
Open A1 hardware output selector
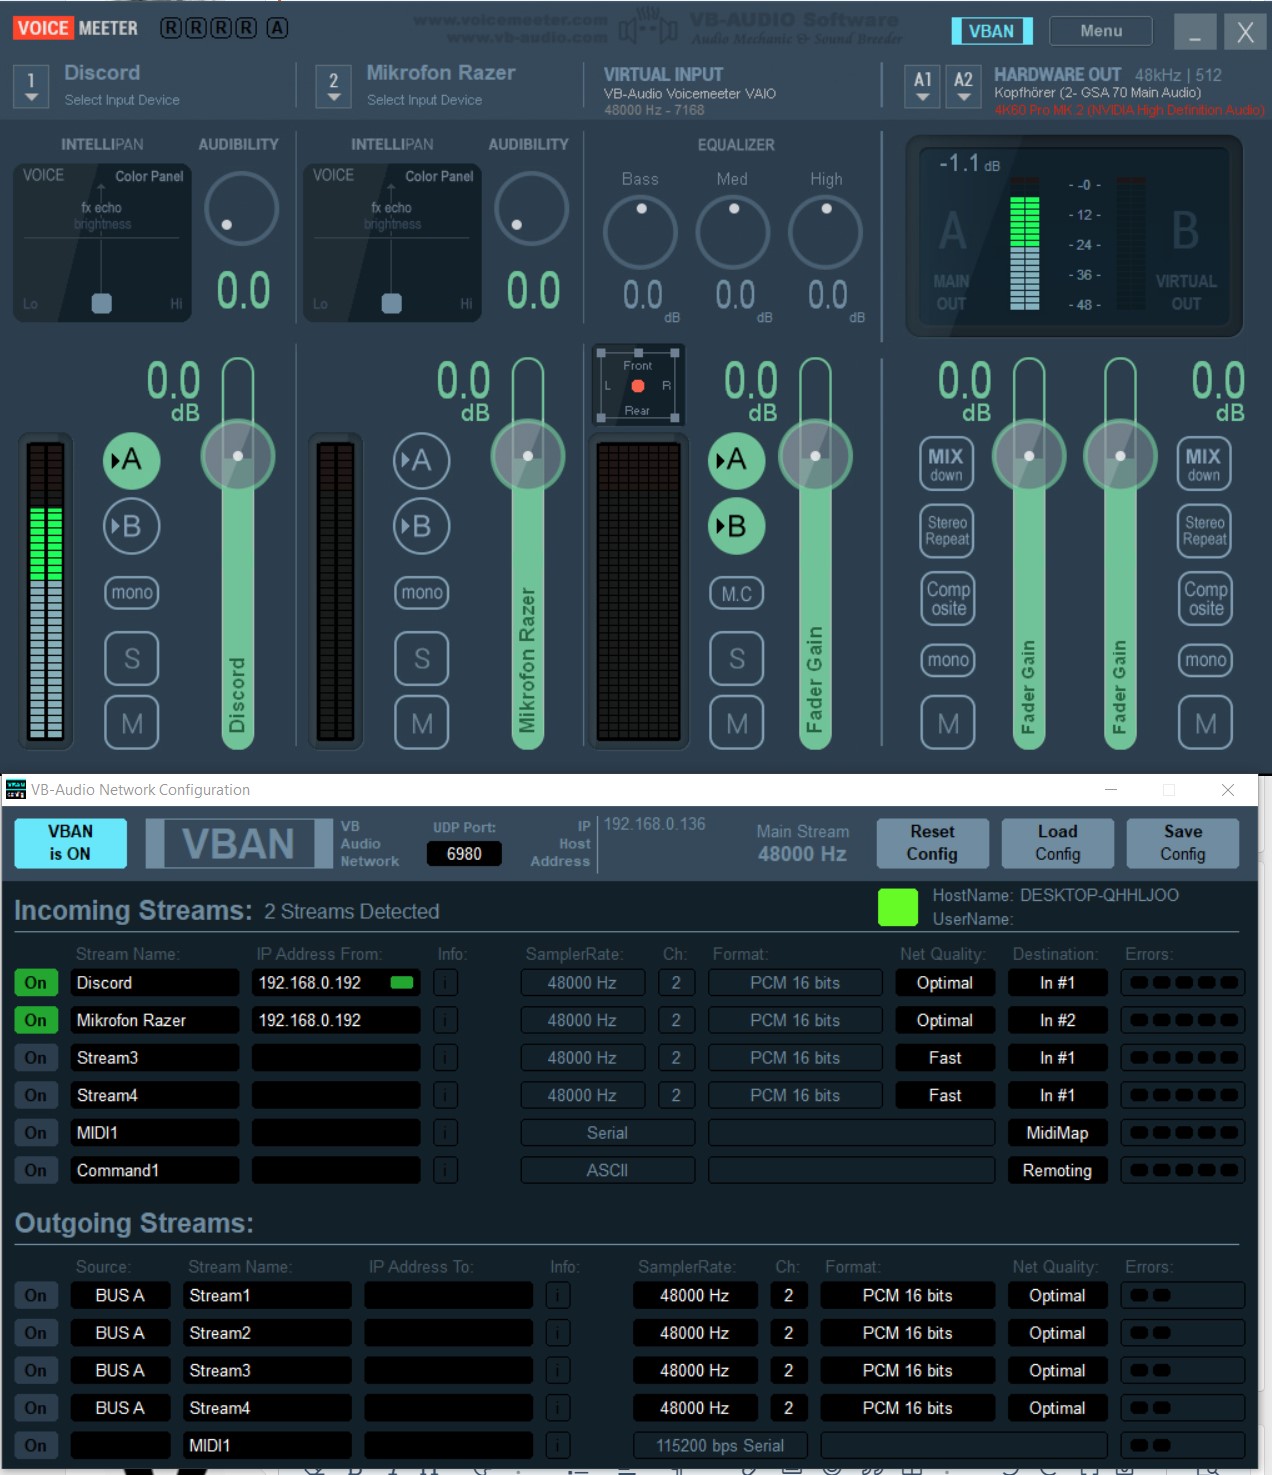(922, 87)
